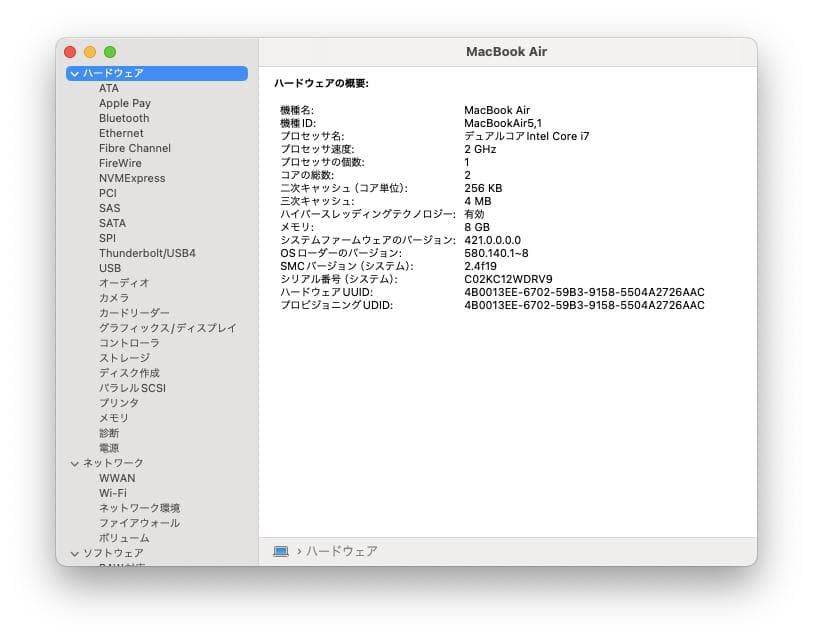Open グラフィックス/ディスプレイ information
The height and width of the screenshot is (640, 813).
pyautogui.click(x=165, y=328)
